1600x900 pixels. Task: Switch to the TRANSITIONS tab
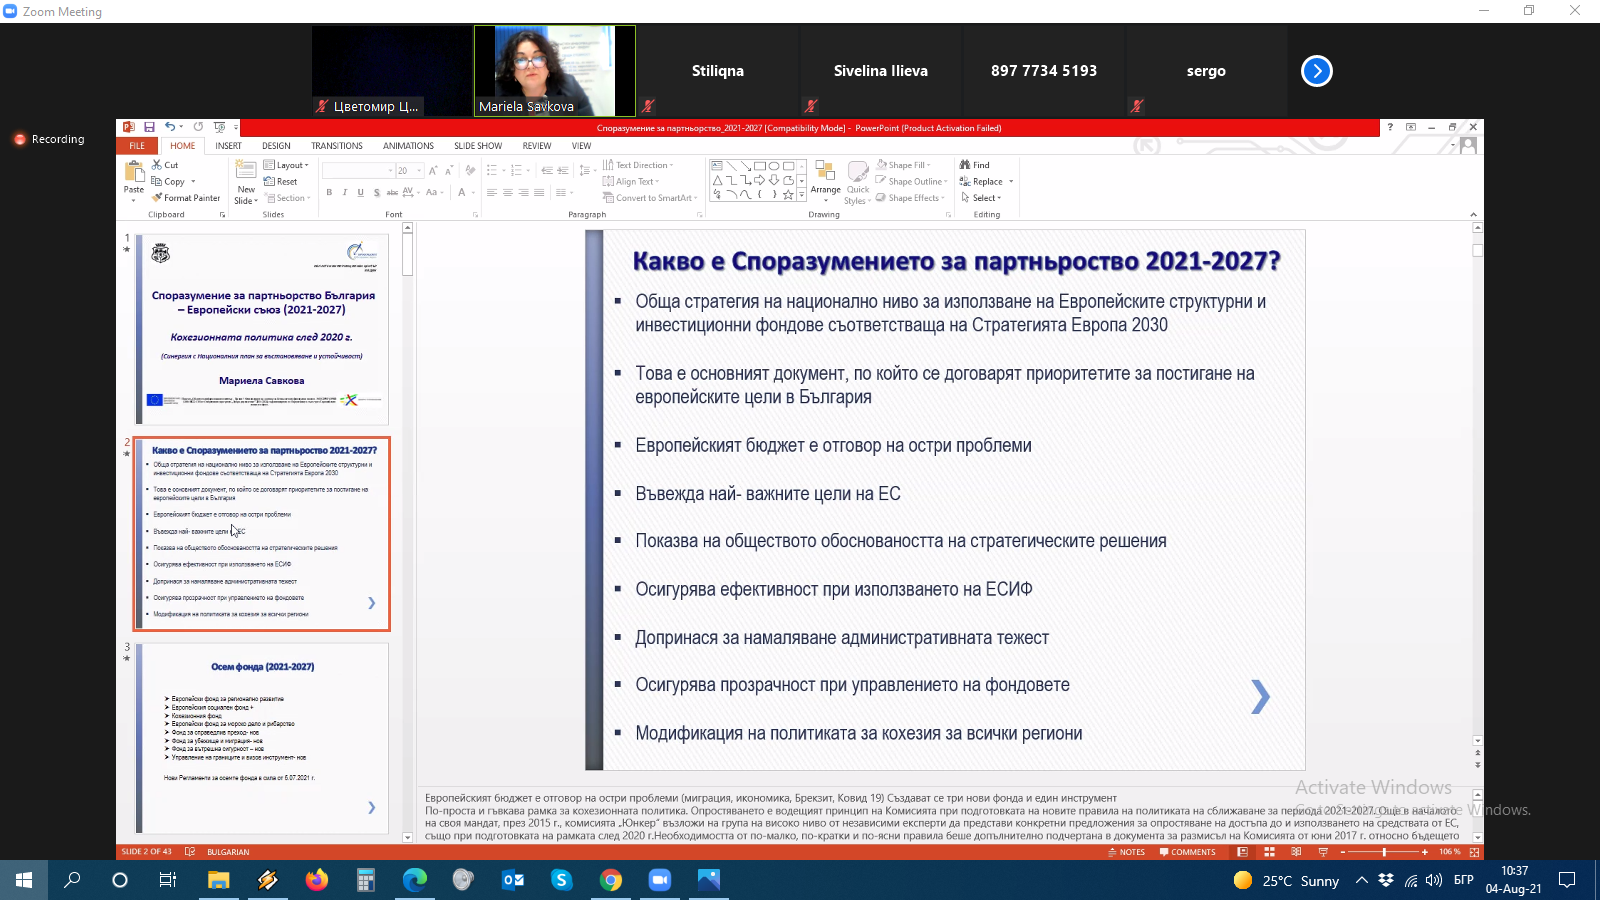pos(337,146)
